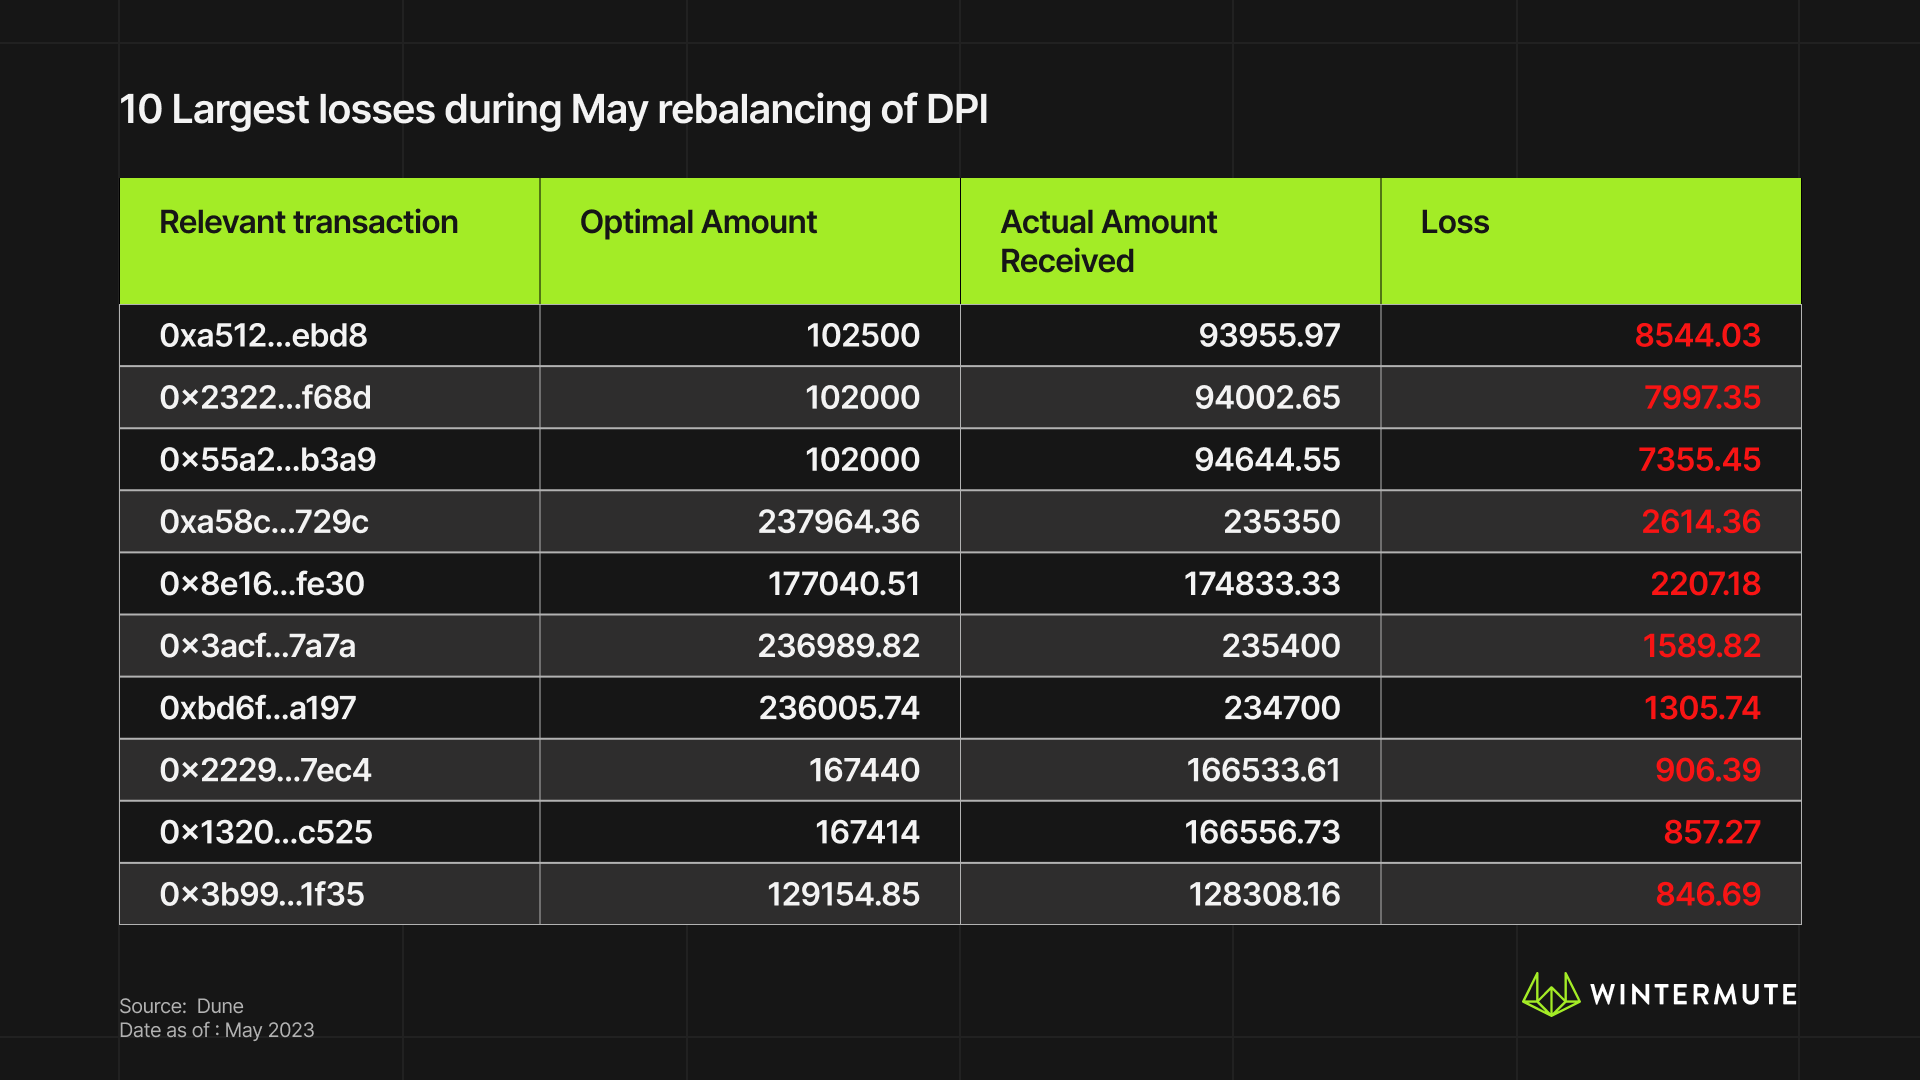Click the red loss value 7997.35
Image resolution: width=1920 pixels, height=1080 pixels.
point(1702,397)
